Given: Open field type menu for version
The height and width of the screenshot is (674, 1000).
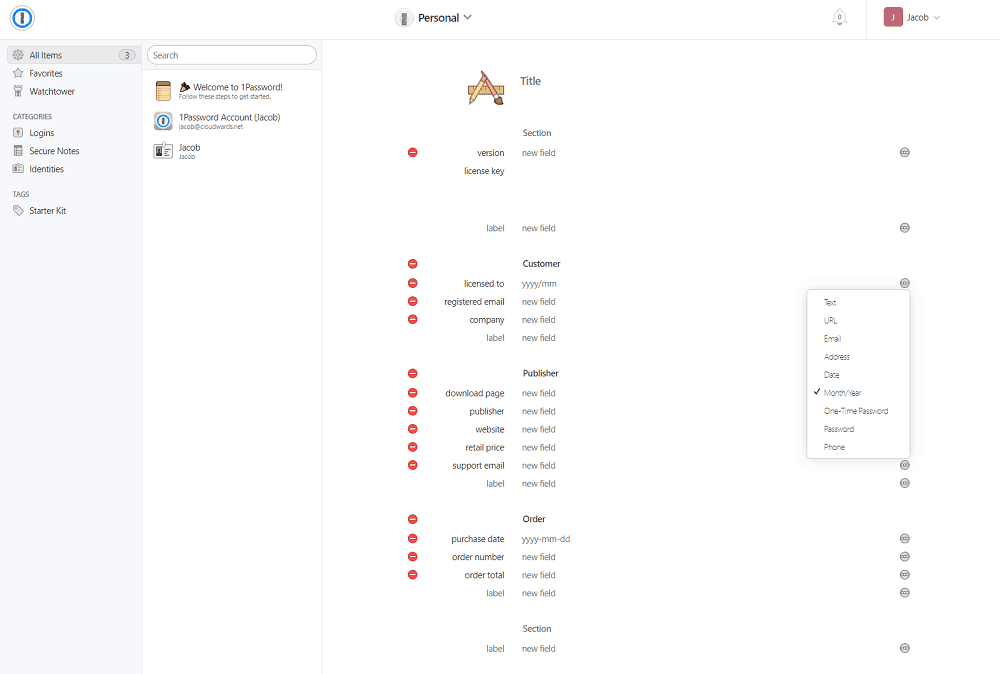Looking at the screenshot, I should pos(904,152).
